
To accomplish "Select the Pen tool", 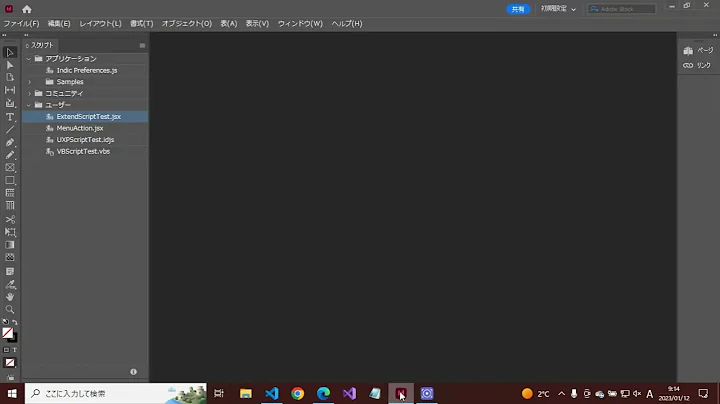I will 10,142.
